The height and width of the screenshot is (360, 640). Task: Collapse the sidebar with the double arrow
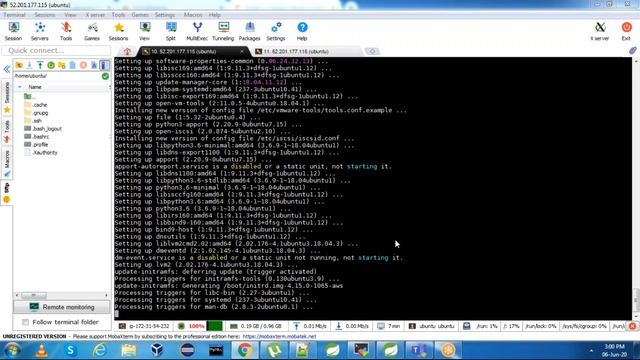click(x=7, y=69)
